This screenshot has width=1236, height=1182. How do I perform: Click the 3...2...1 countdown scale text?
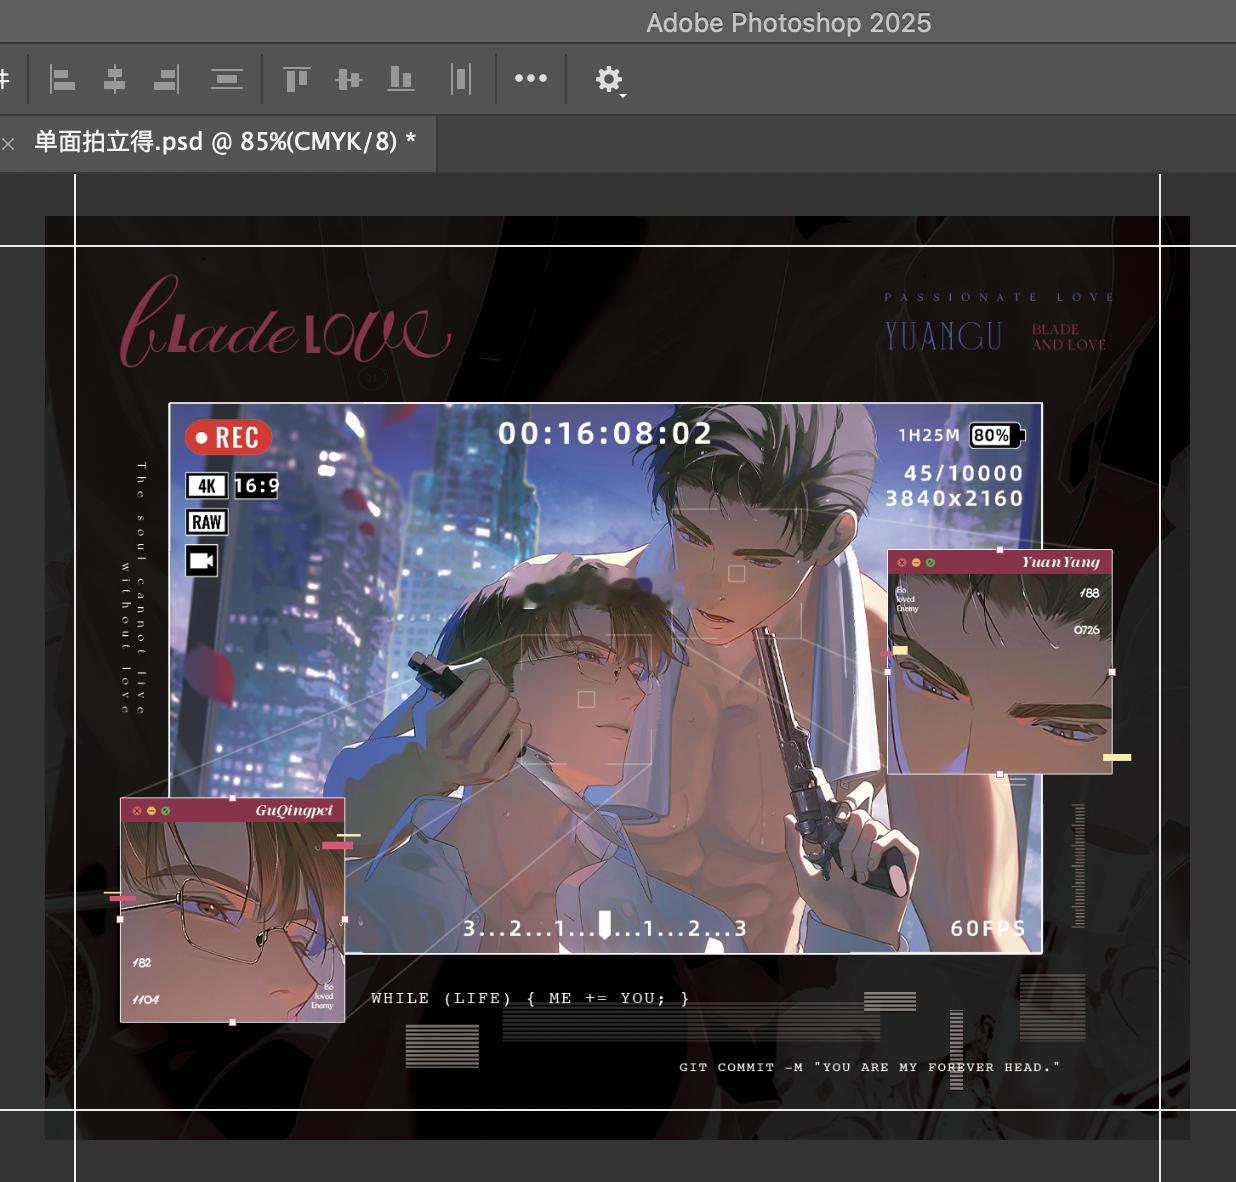click(x=605, y=928)
